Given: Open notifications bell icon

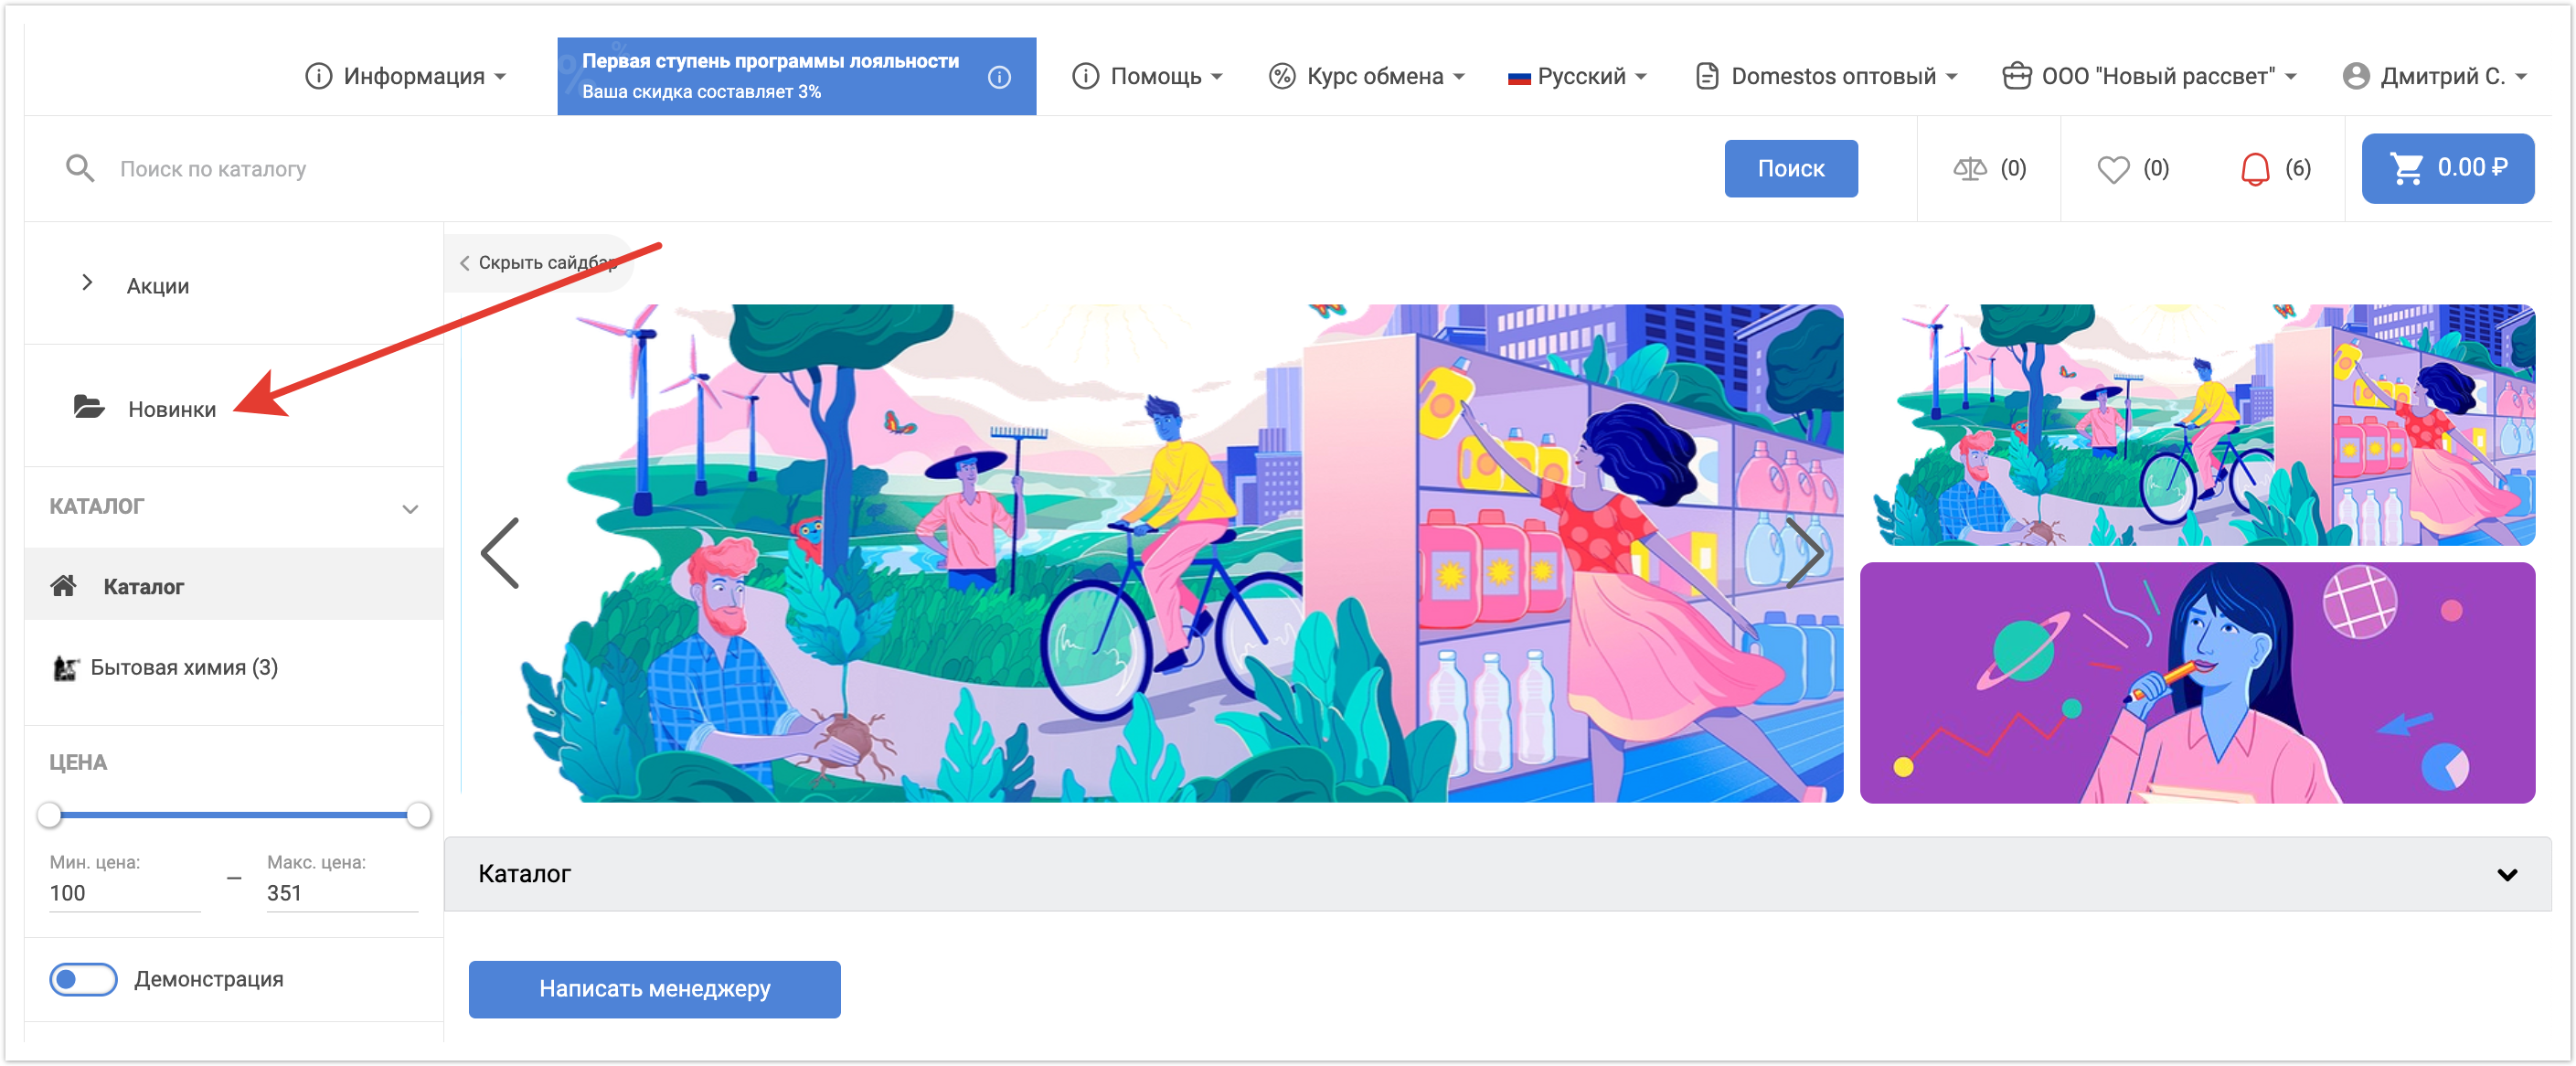Looking at the screenshot, I should point(2254,169).
